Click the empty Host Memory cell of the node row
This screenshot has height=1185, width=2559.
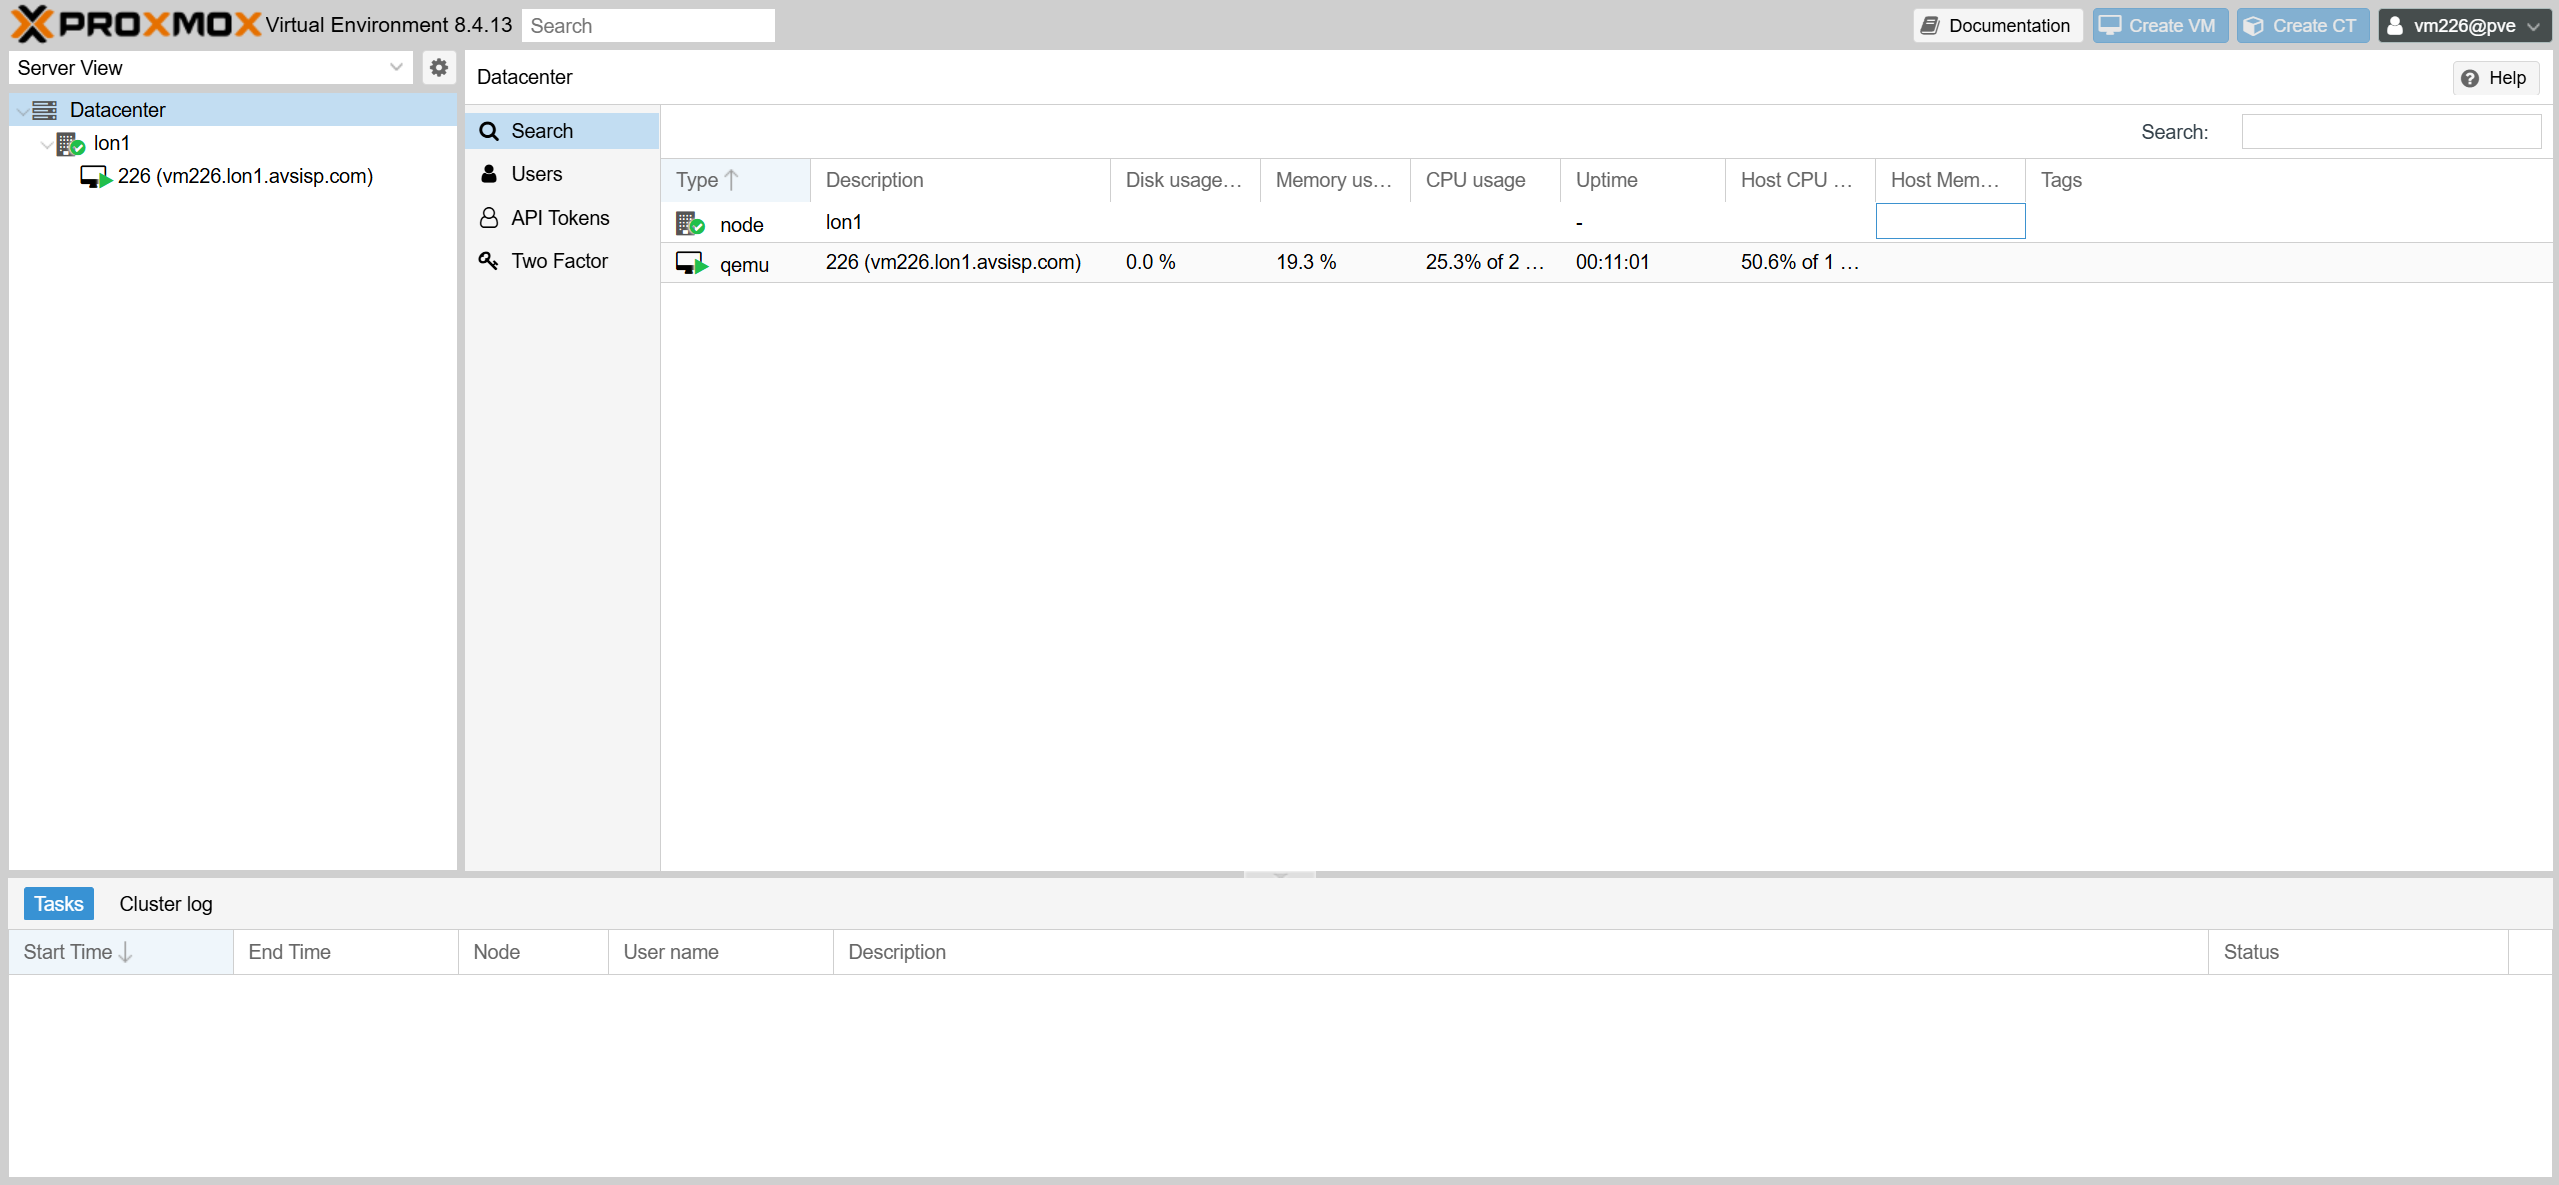tap(1951, 221)
